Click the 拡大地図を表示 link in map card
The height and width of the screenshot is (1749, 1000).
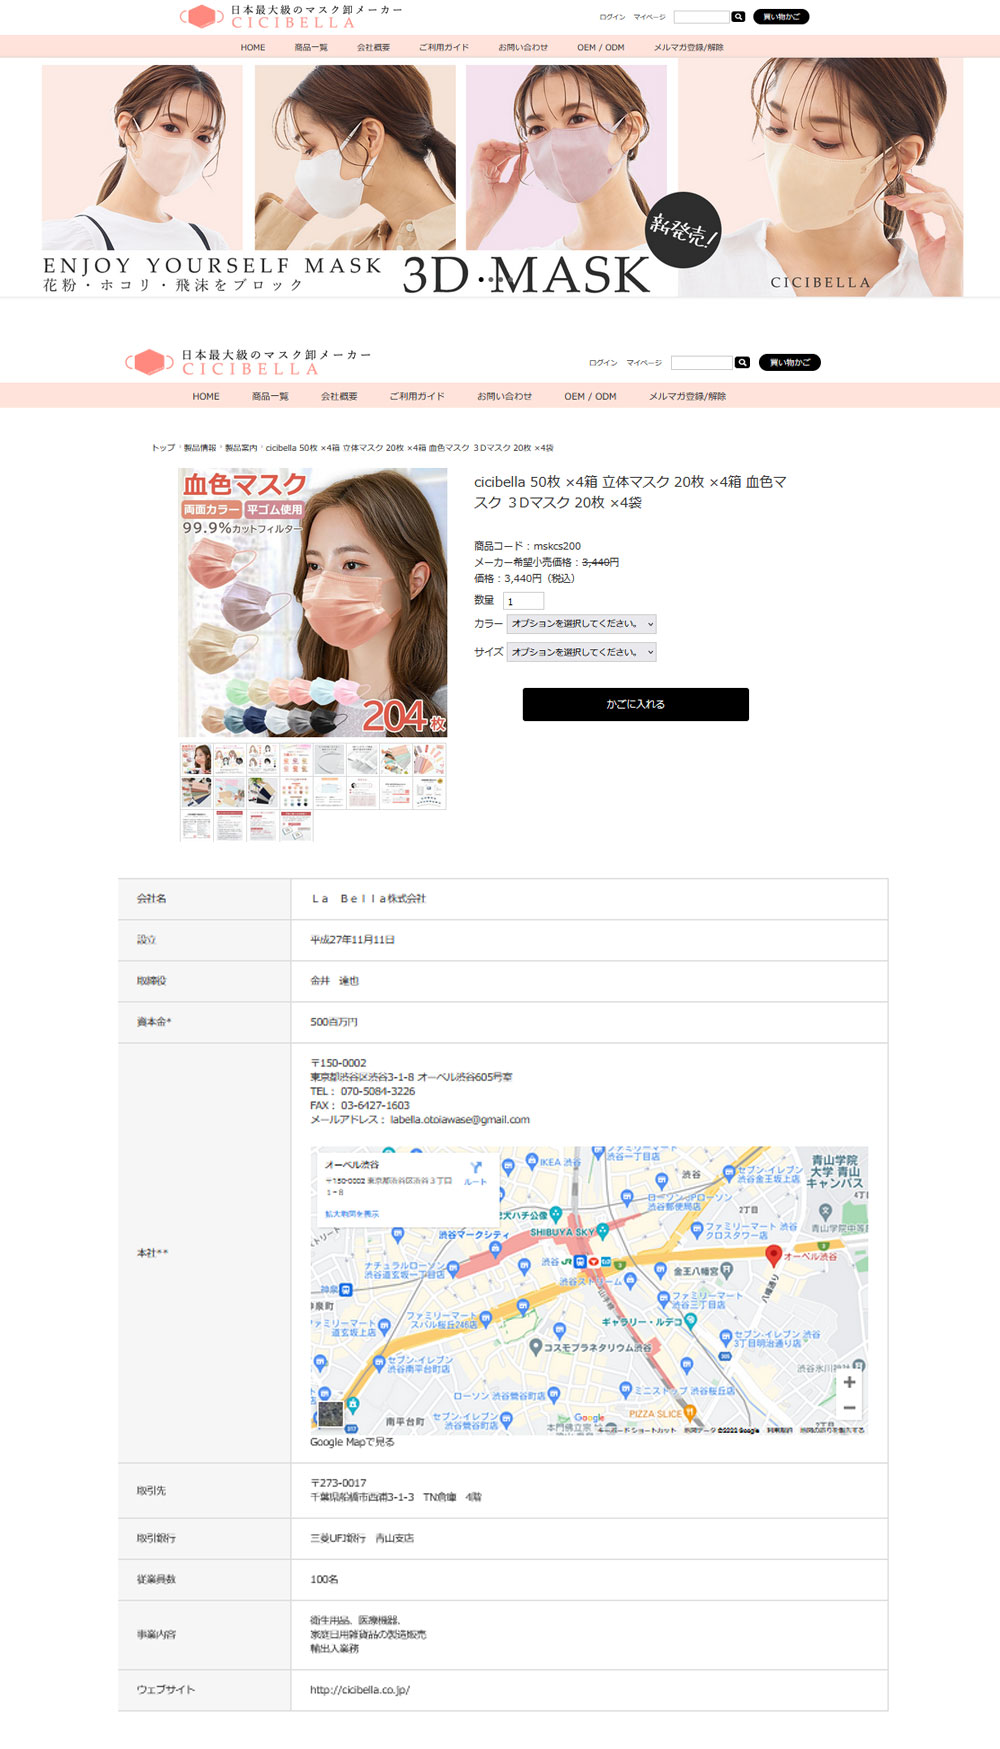click(x=352, y=1214)
